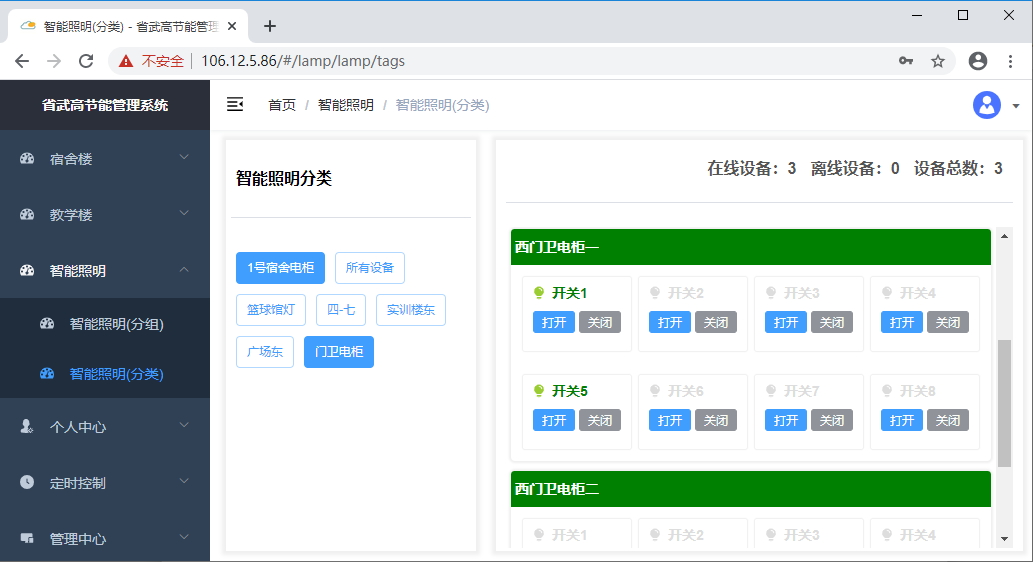Focus the address bar URL
Viewport: 1033px width, 562px height.
[x=303, y=61]
